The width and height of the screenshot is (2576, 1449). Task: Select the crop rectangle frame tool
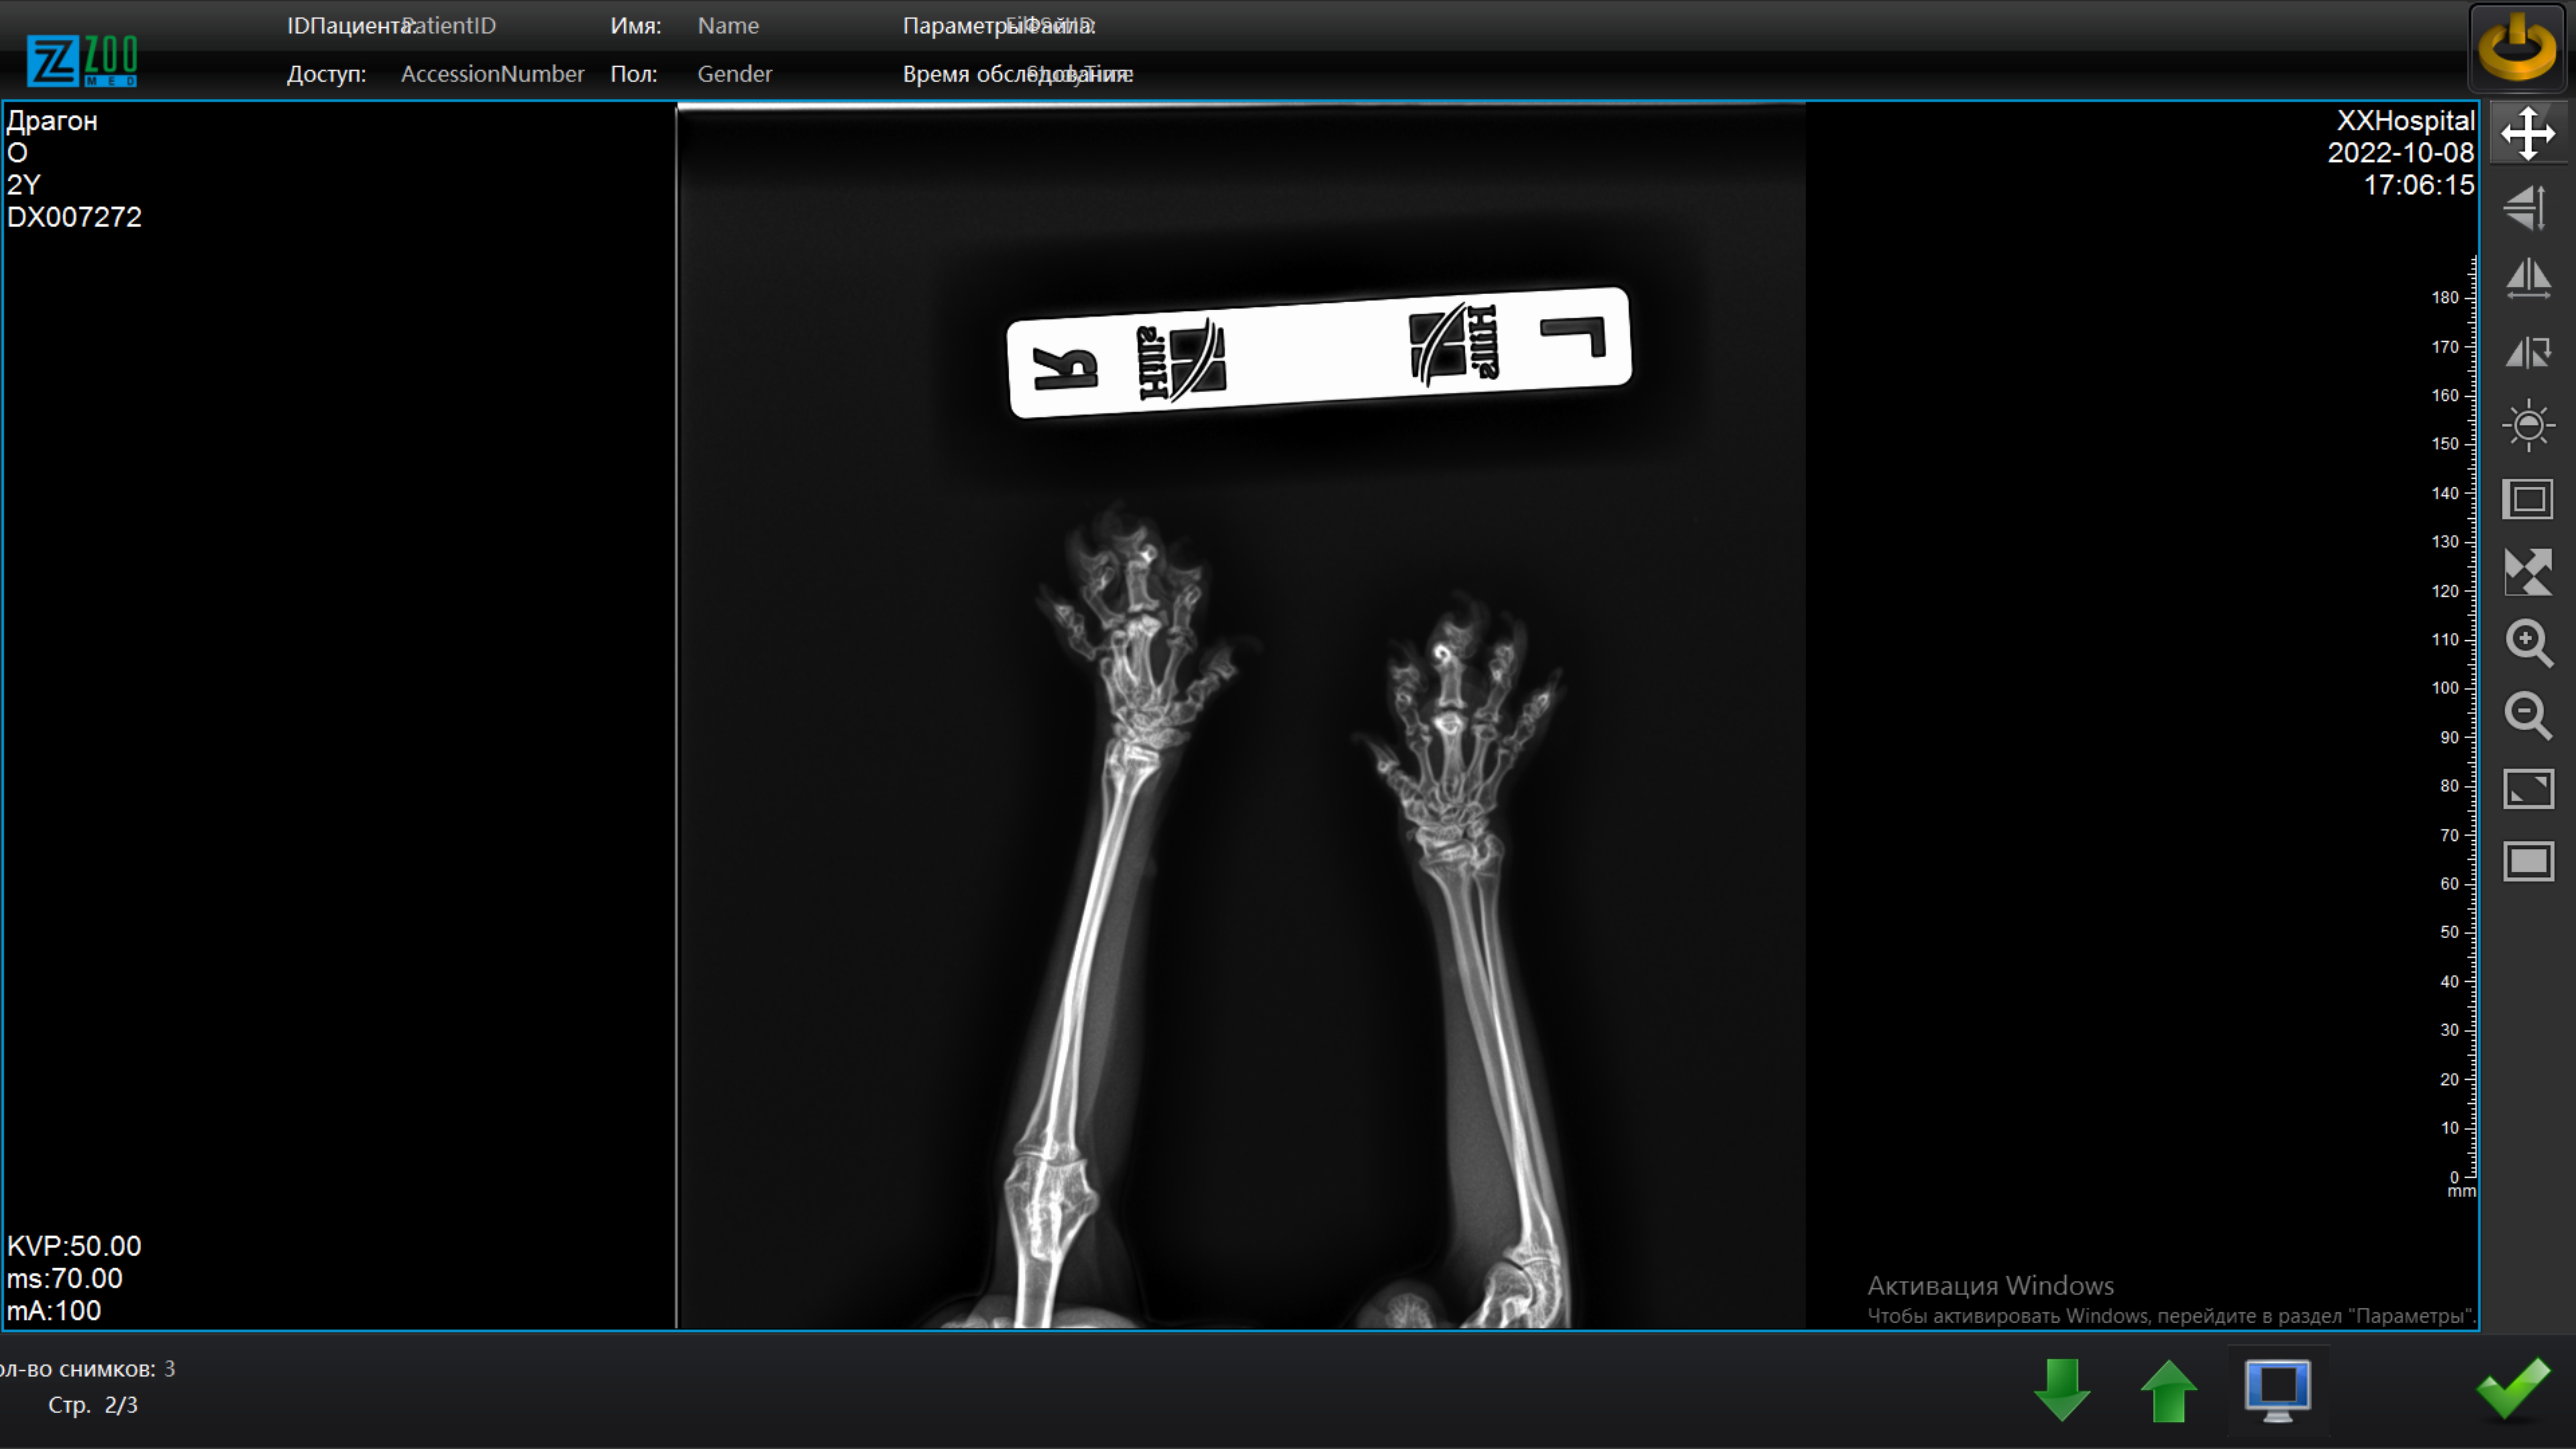click(2528, 499)
